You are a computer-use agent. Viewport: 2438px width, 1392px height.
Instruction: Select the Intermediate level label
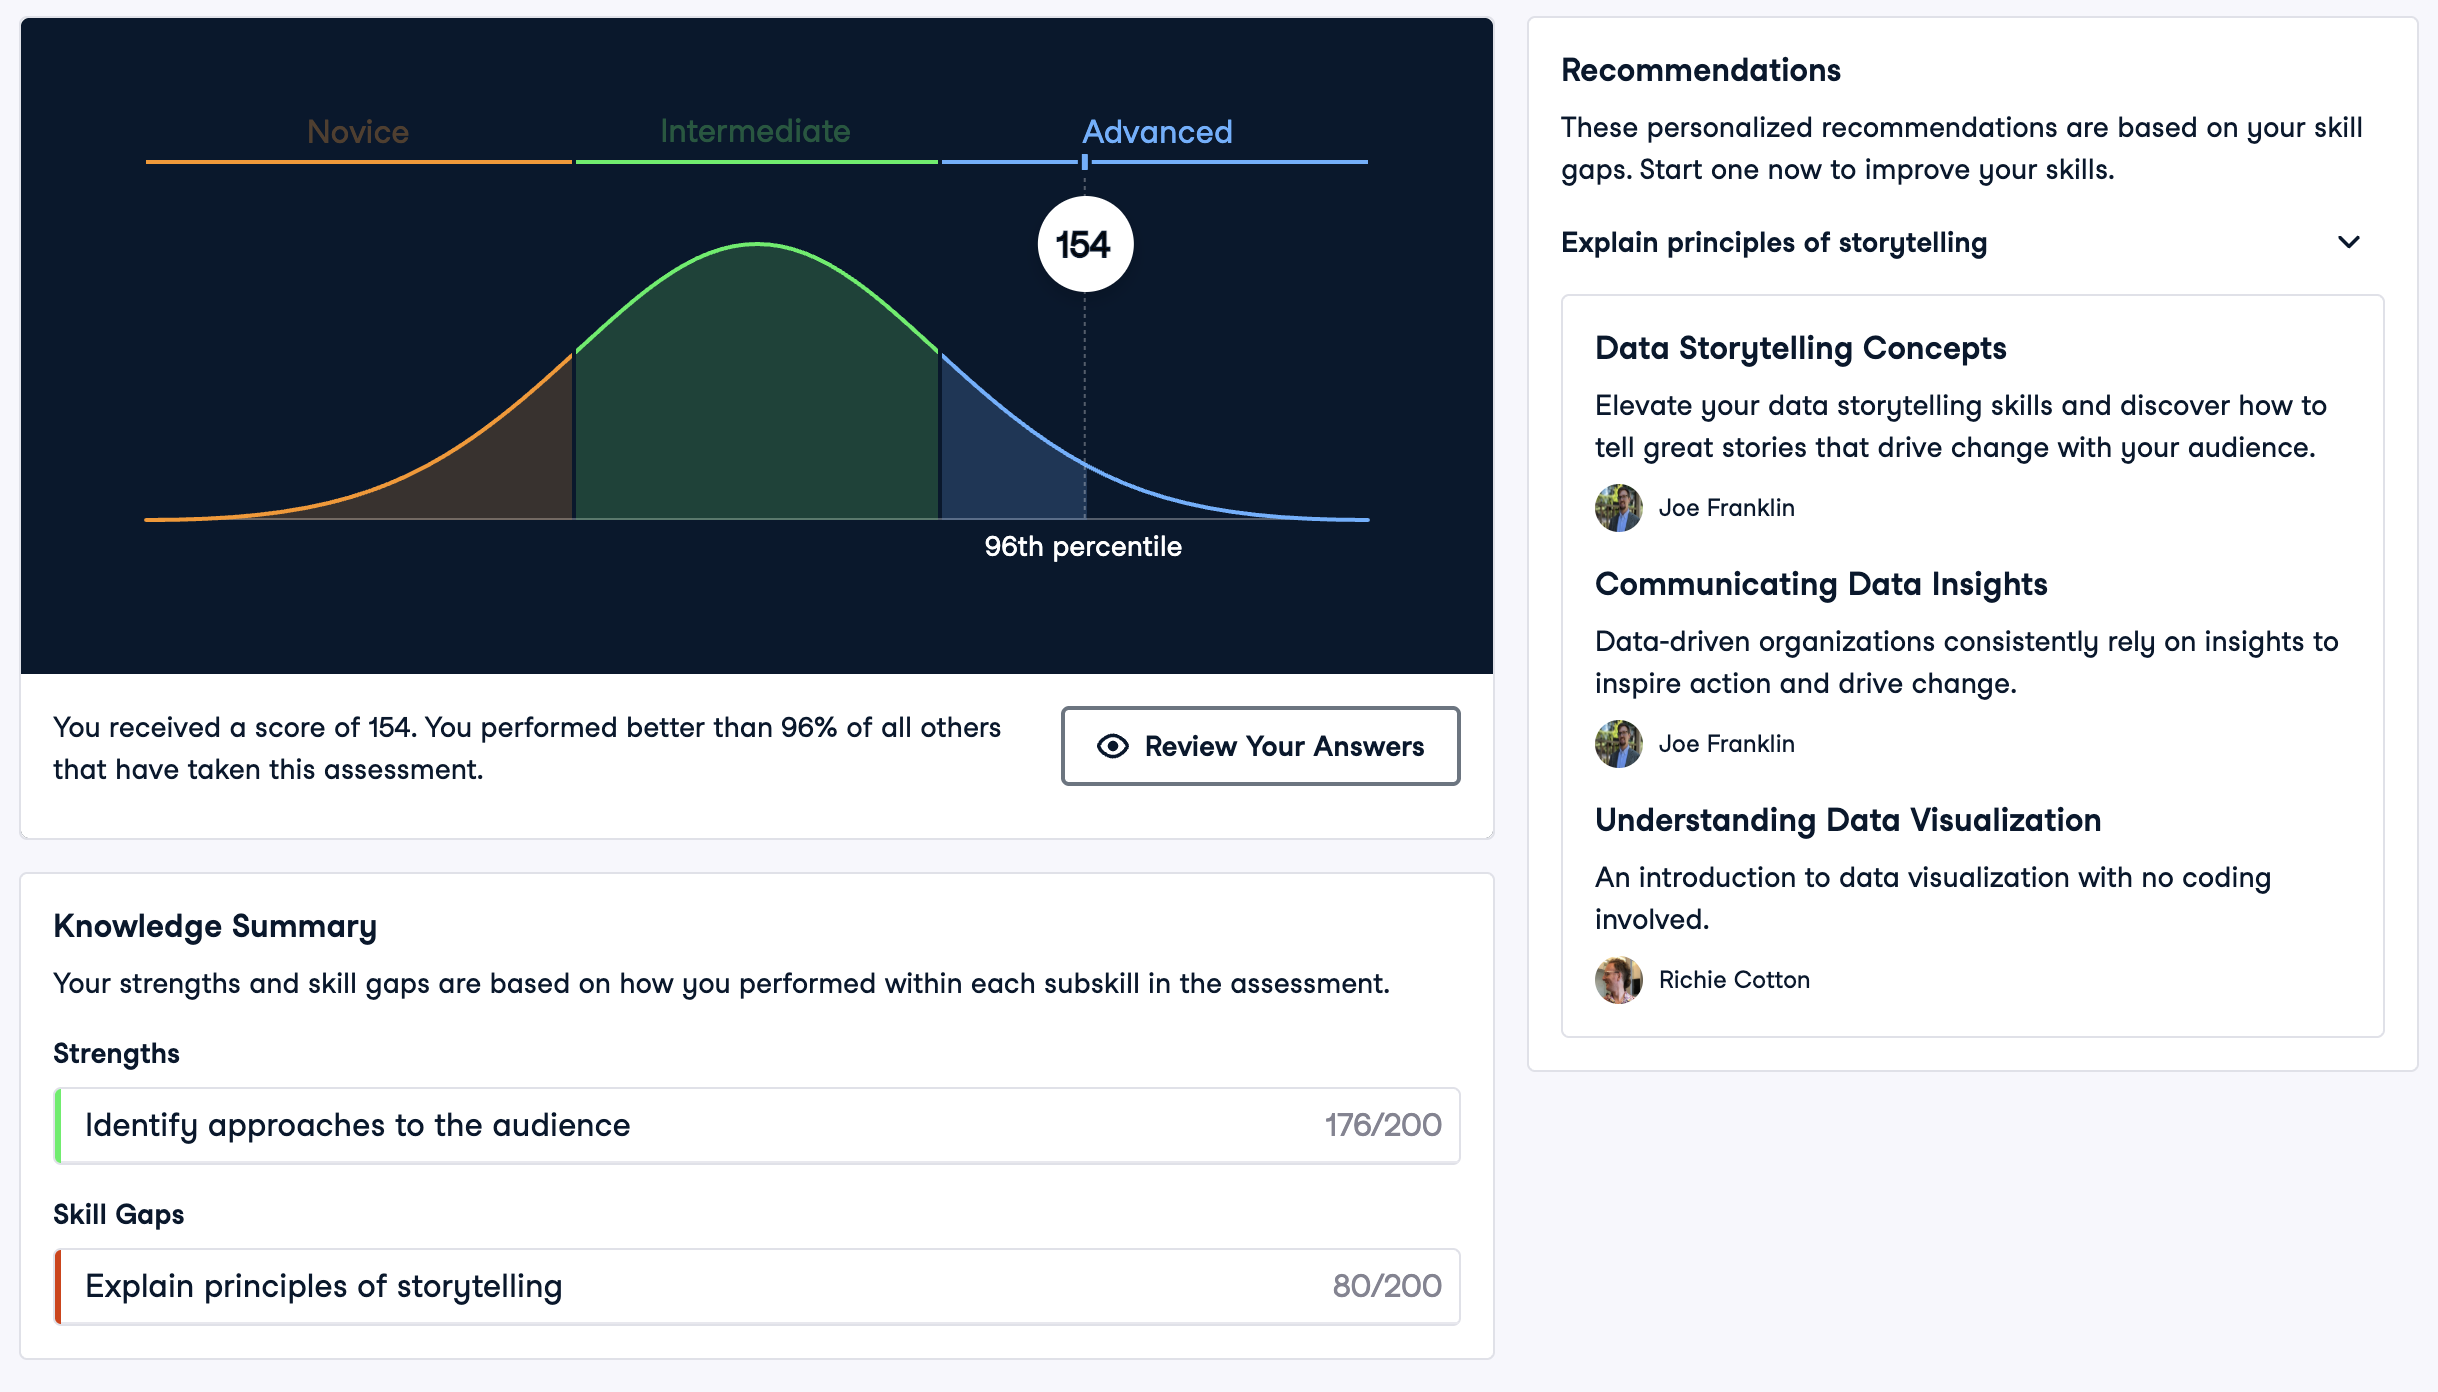755,131
